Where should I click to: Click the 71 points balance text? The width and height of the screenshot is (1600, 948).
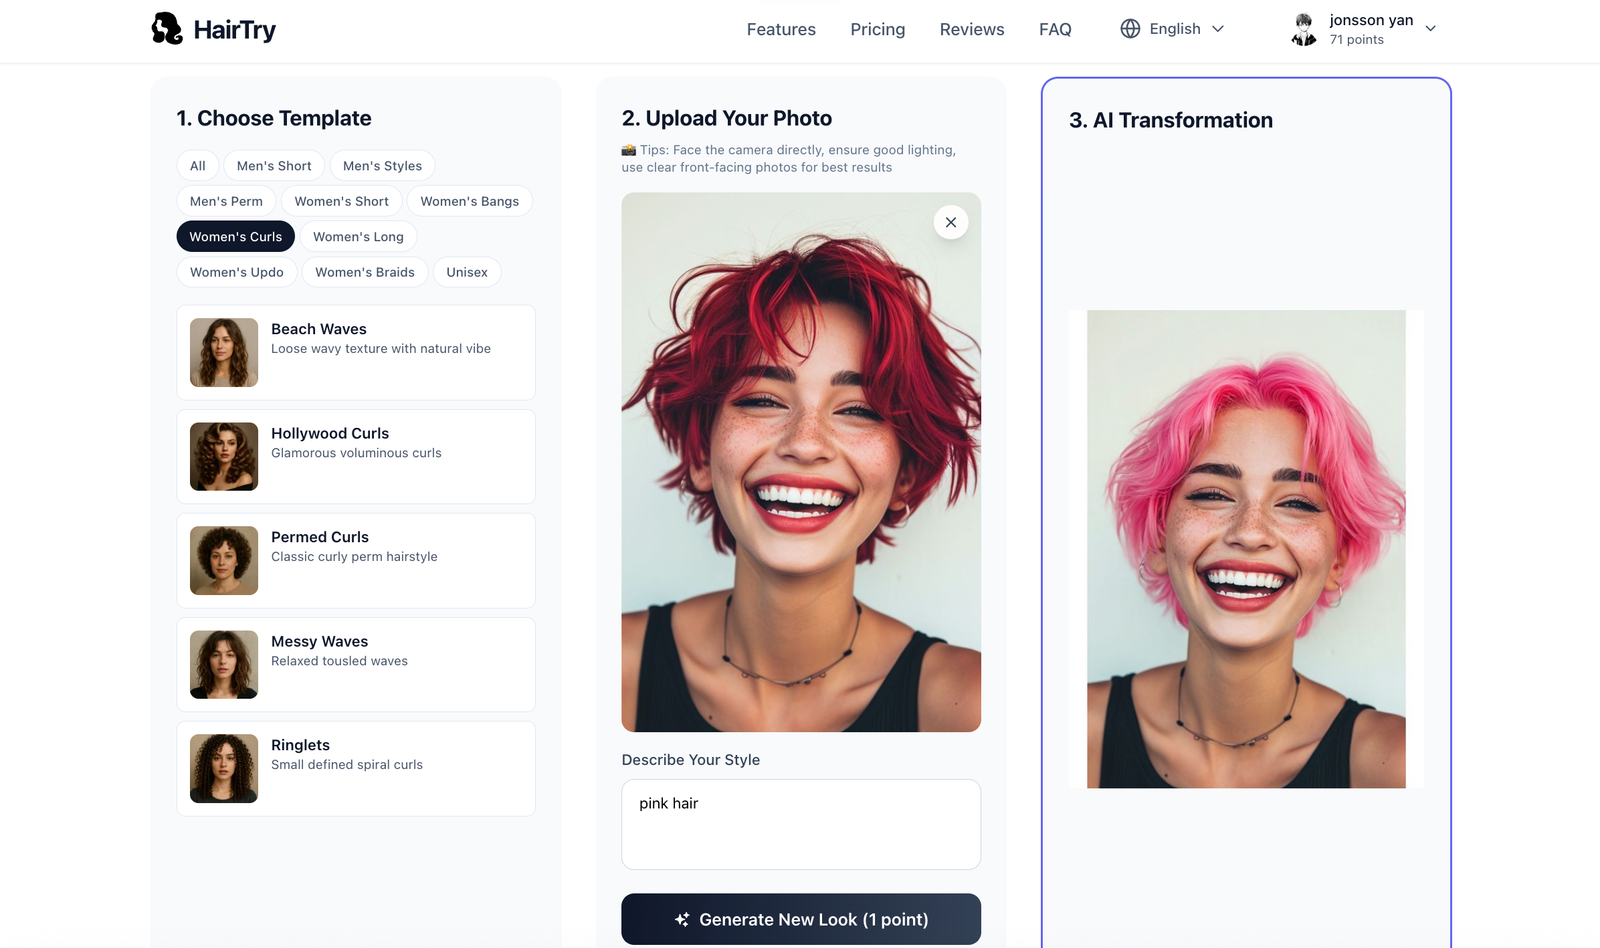pos(1357,40)
